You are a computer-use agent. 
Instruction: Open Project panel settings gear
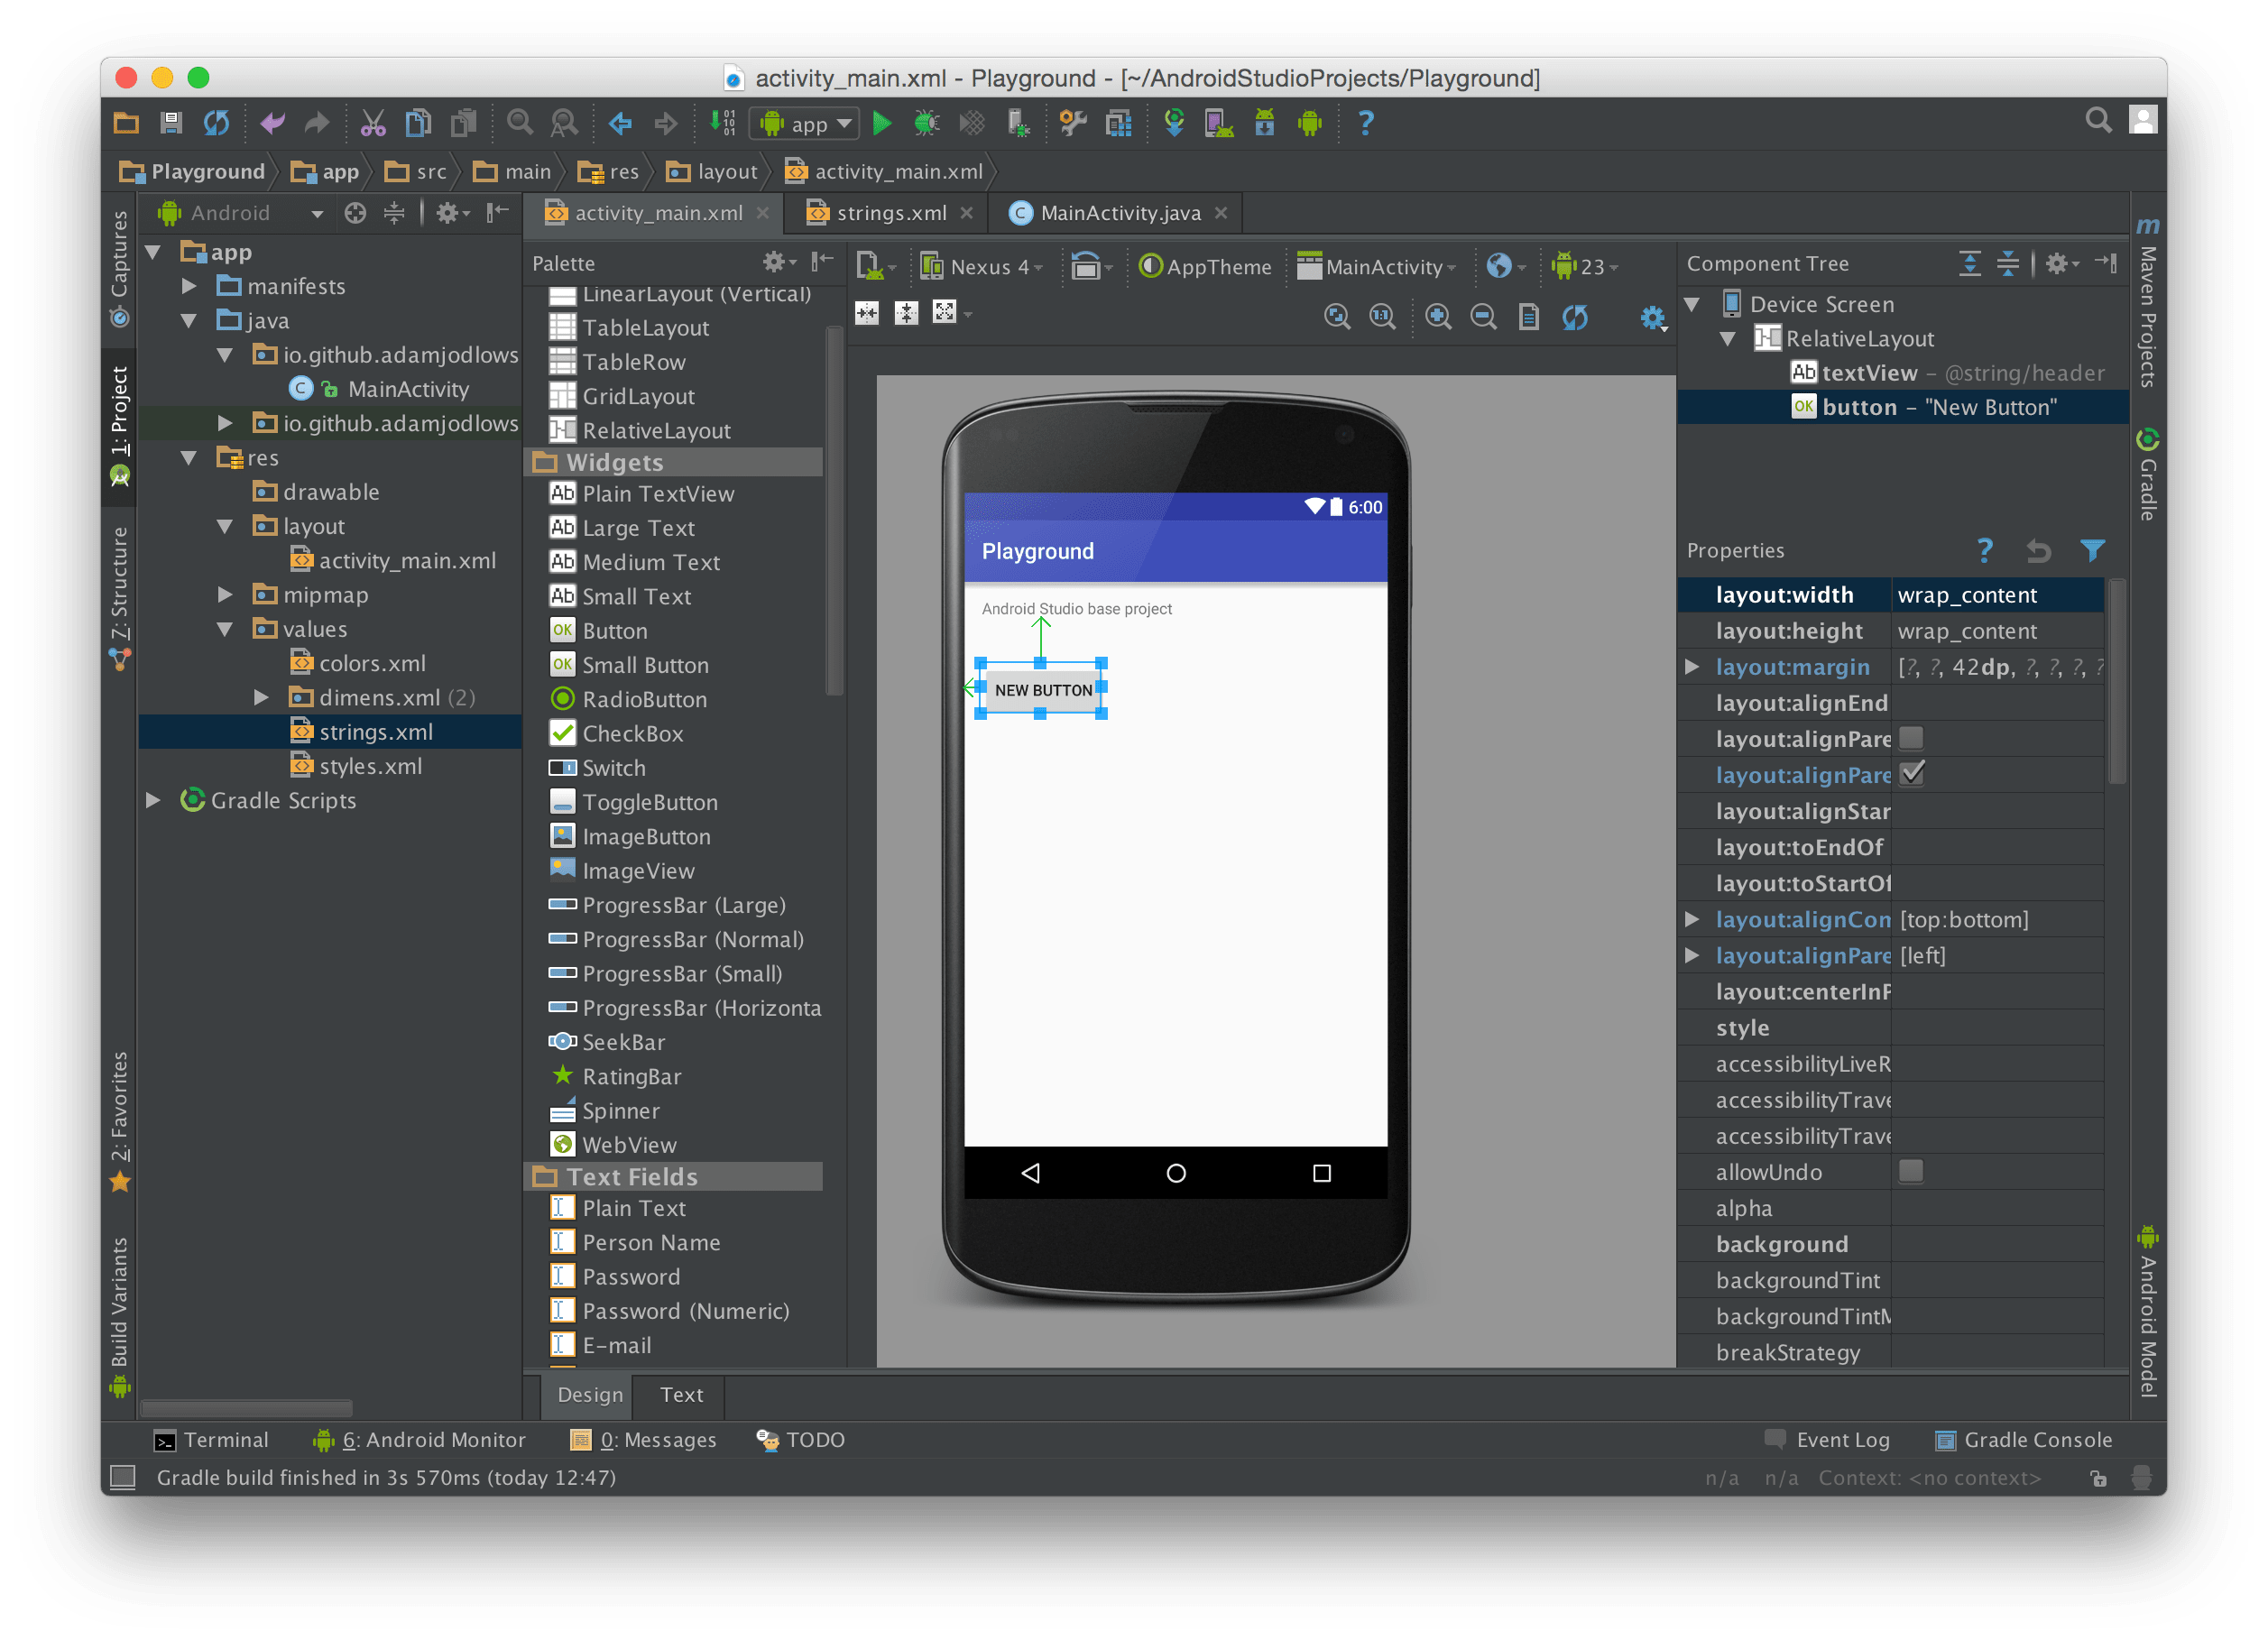pyautogui.click(x=451, y=212)
